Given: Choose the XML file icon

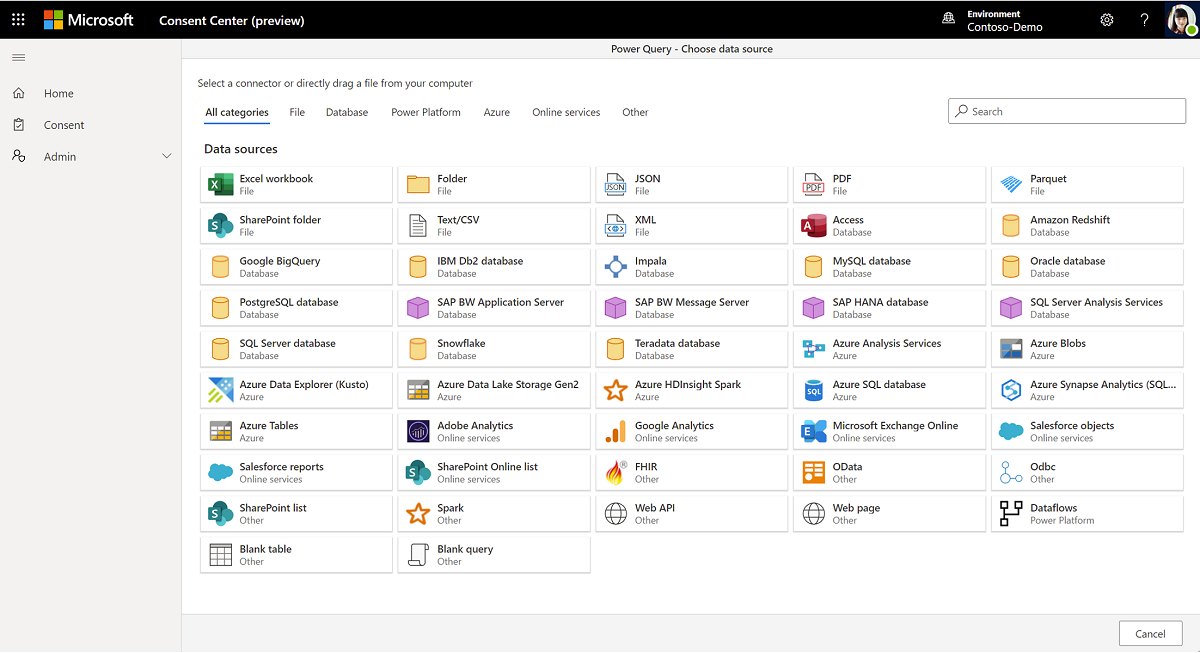Looking at the screenshot, I should (x=616, y=226).
